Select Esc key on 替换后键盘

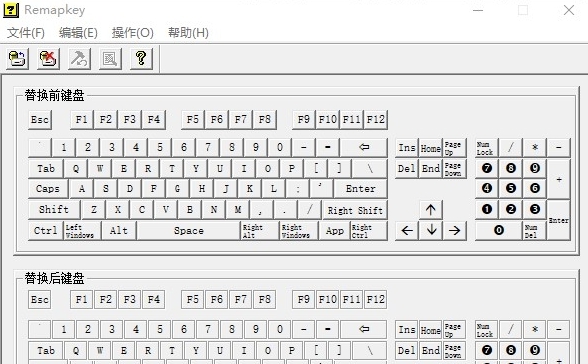(40, 300)
